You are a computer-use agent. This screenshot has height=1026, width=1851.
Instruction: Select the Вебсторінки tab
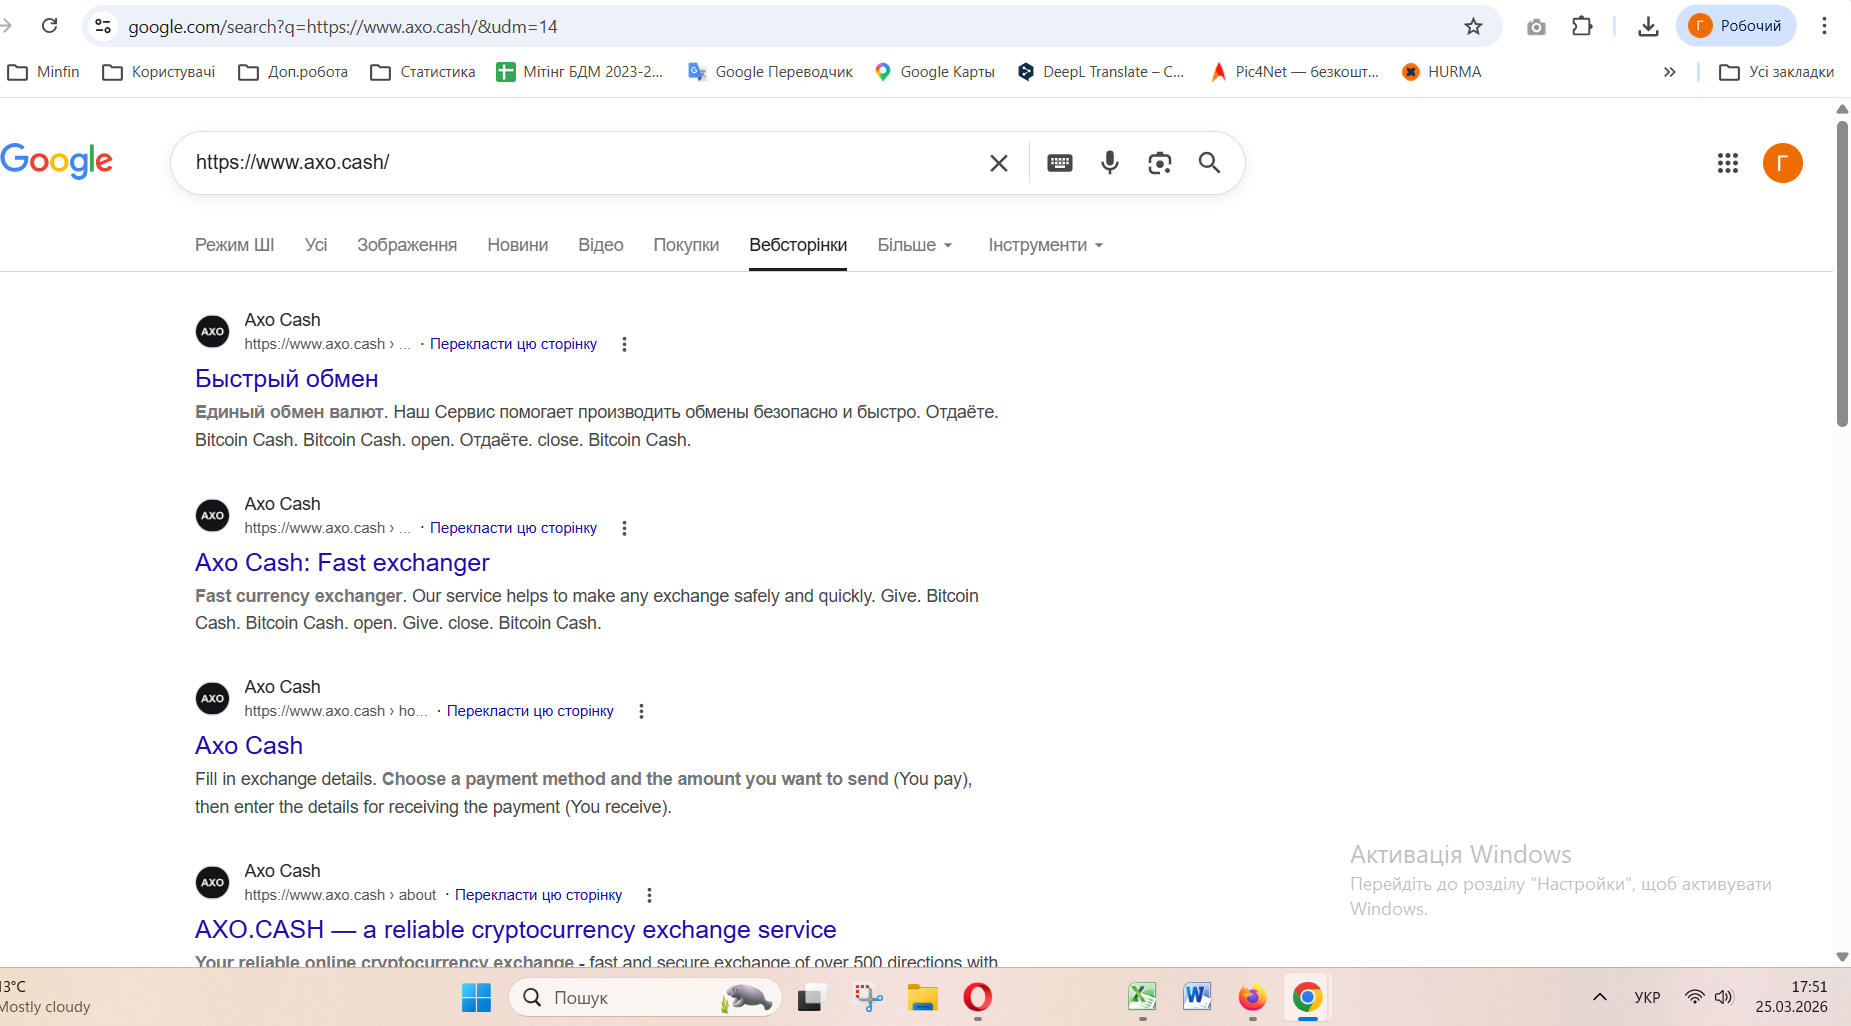click(798, 245)
